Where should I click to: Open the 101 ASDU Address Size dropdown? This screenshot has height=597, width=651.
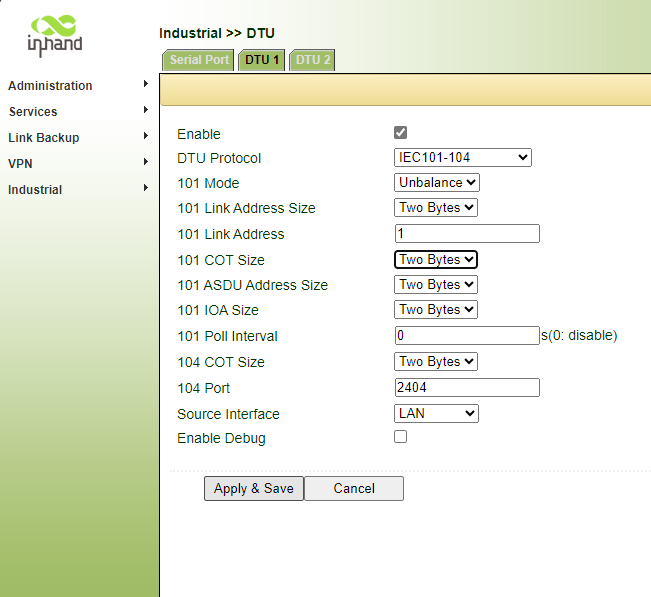click(436, 284)
